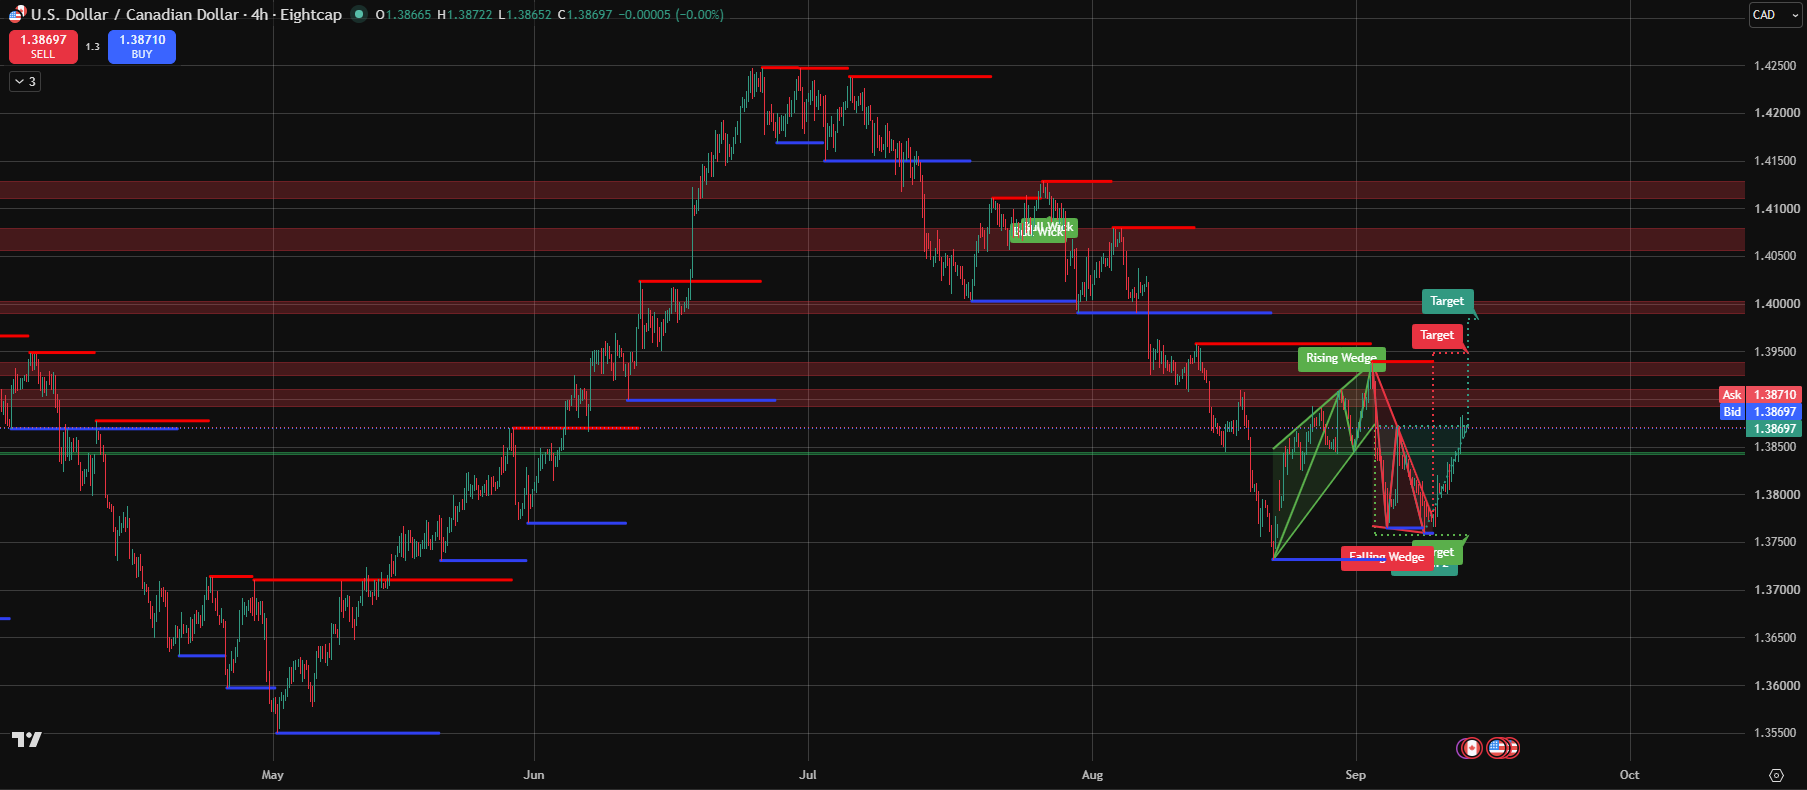Click the USD/CAD symbol flag icon

[17, 14]
